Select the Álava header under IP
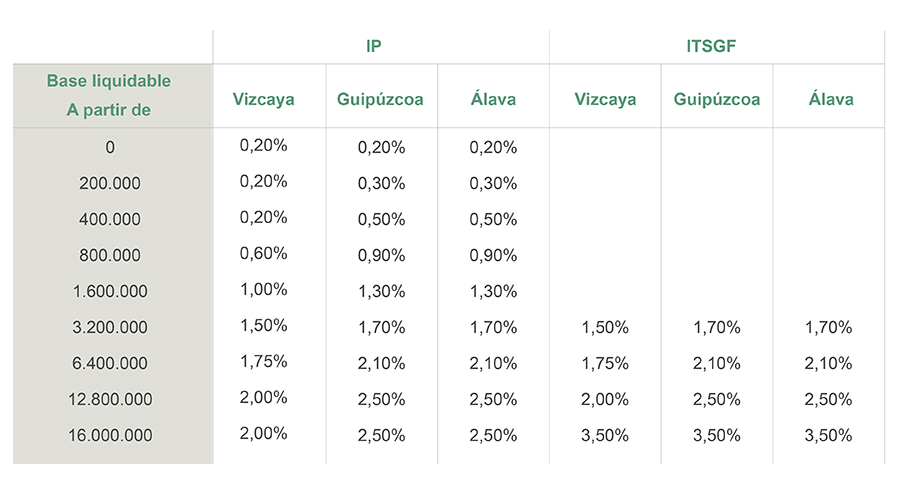 tap(493, 99)
